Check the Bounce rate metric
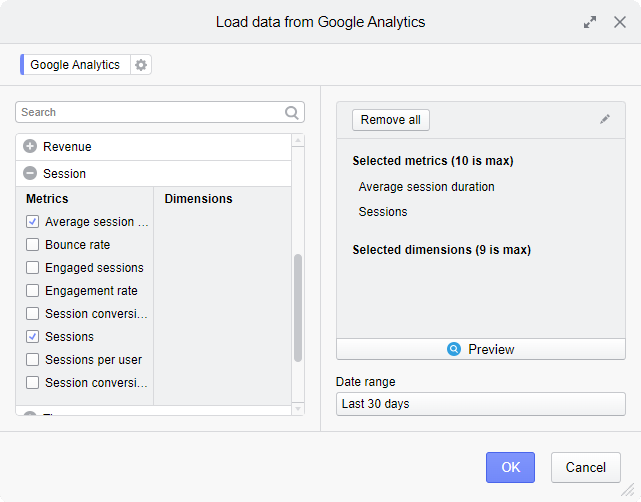 tap(33, 244)
